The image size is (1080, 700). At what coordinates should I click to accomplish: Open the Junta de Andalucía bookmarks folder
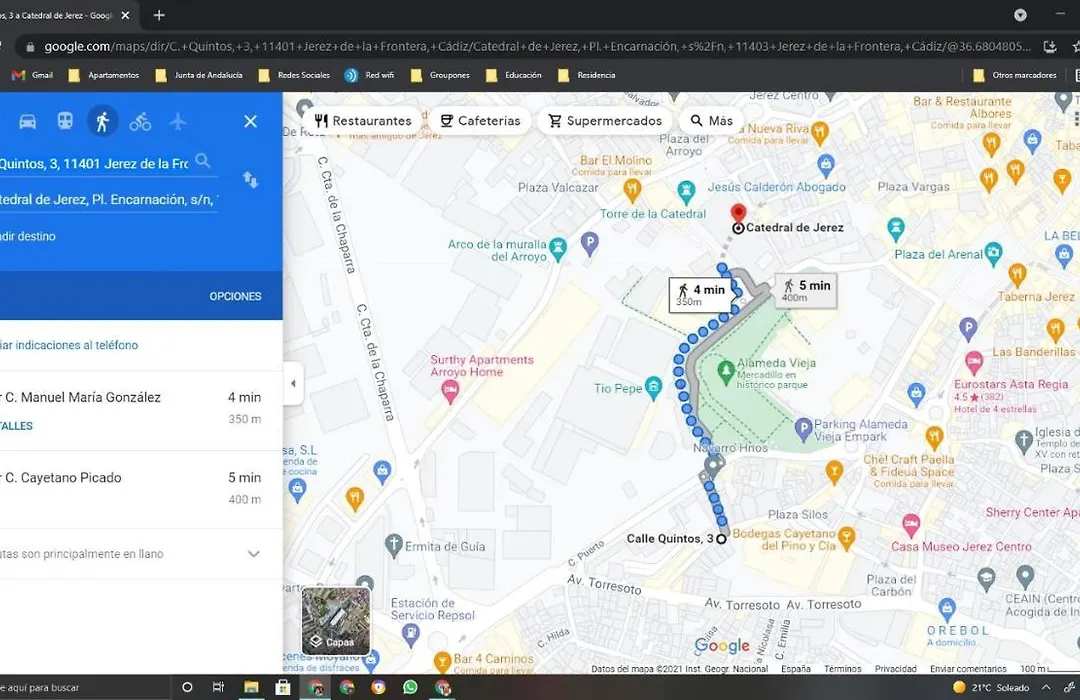click(199, 75)
